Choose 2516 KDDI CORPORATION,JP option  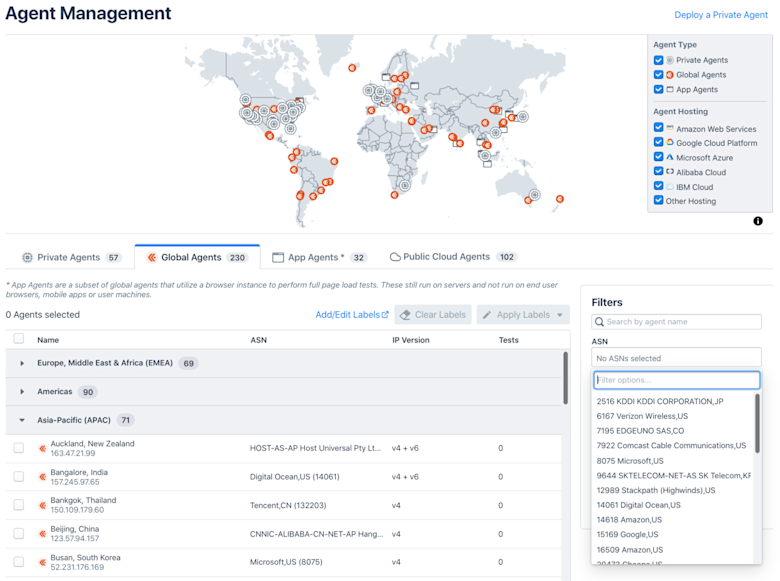(x=660, y=401)
